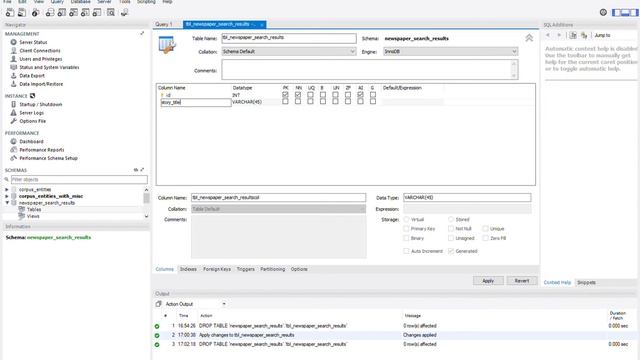Select the Stored storage radio button
Screen dimensions: 640x360
451,220
